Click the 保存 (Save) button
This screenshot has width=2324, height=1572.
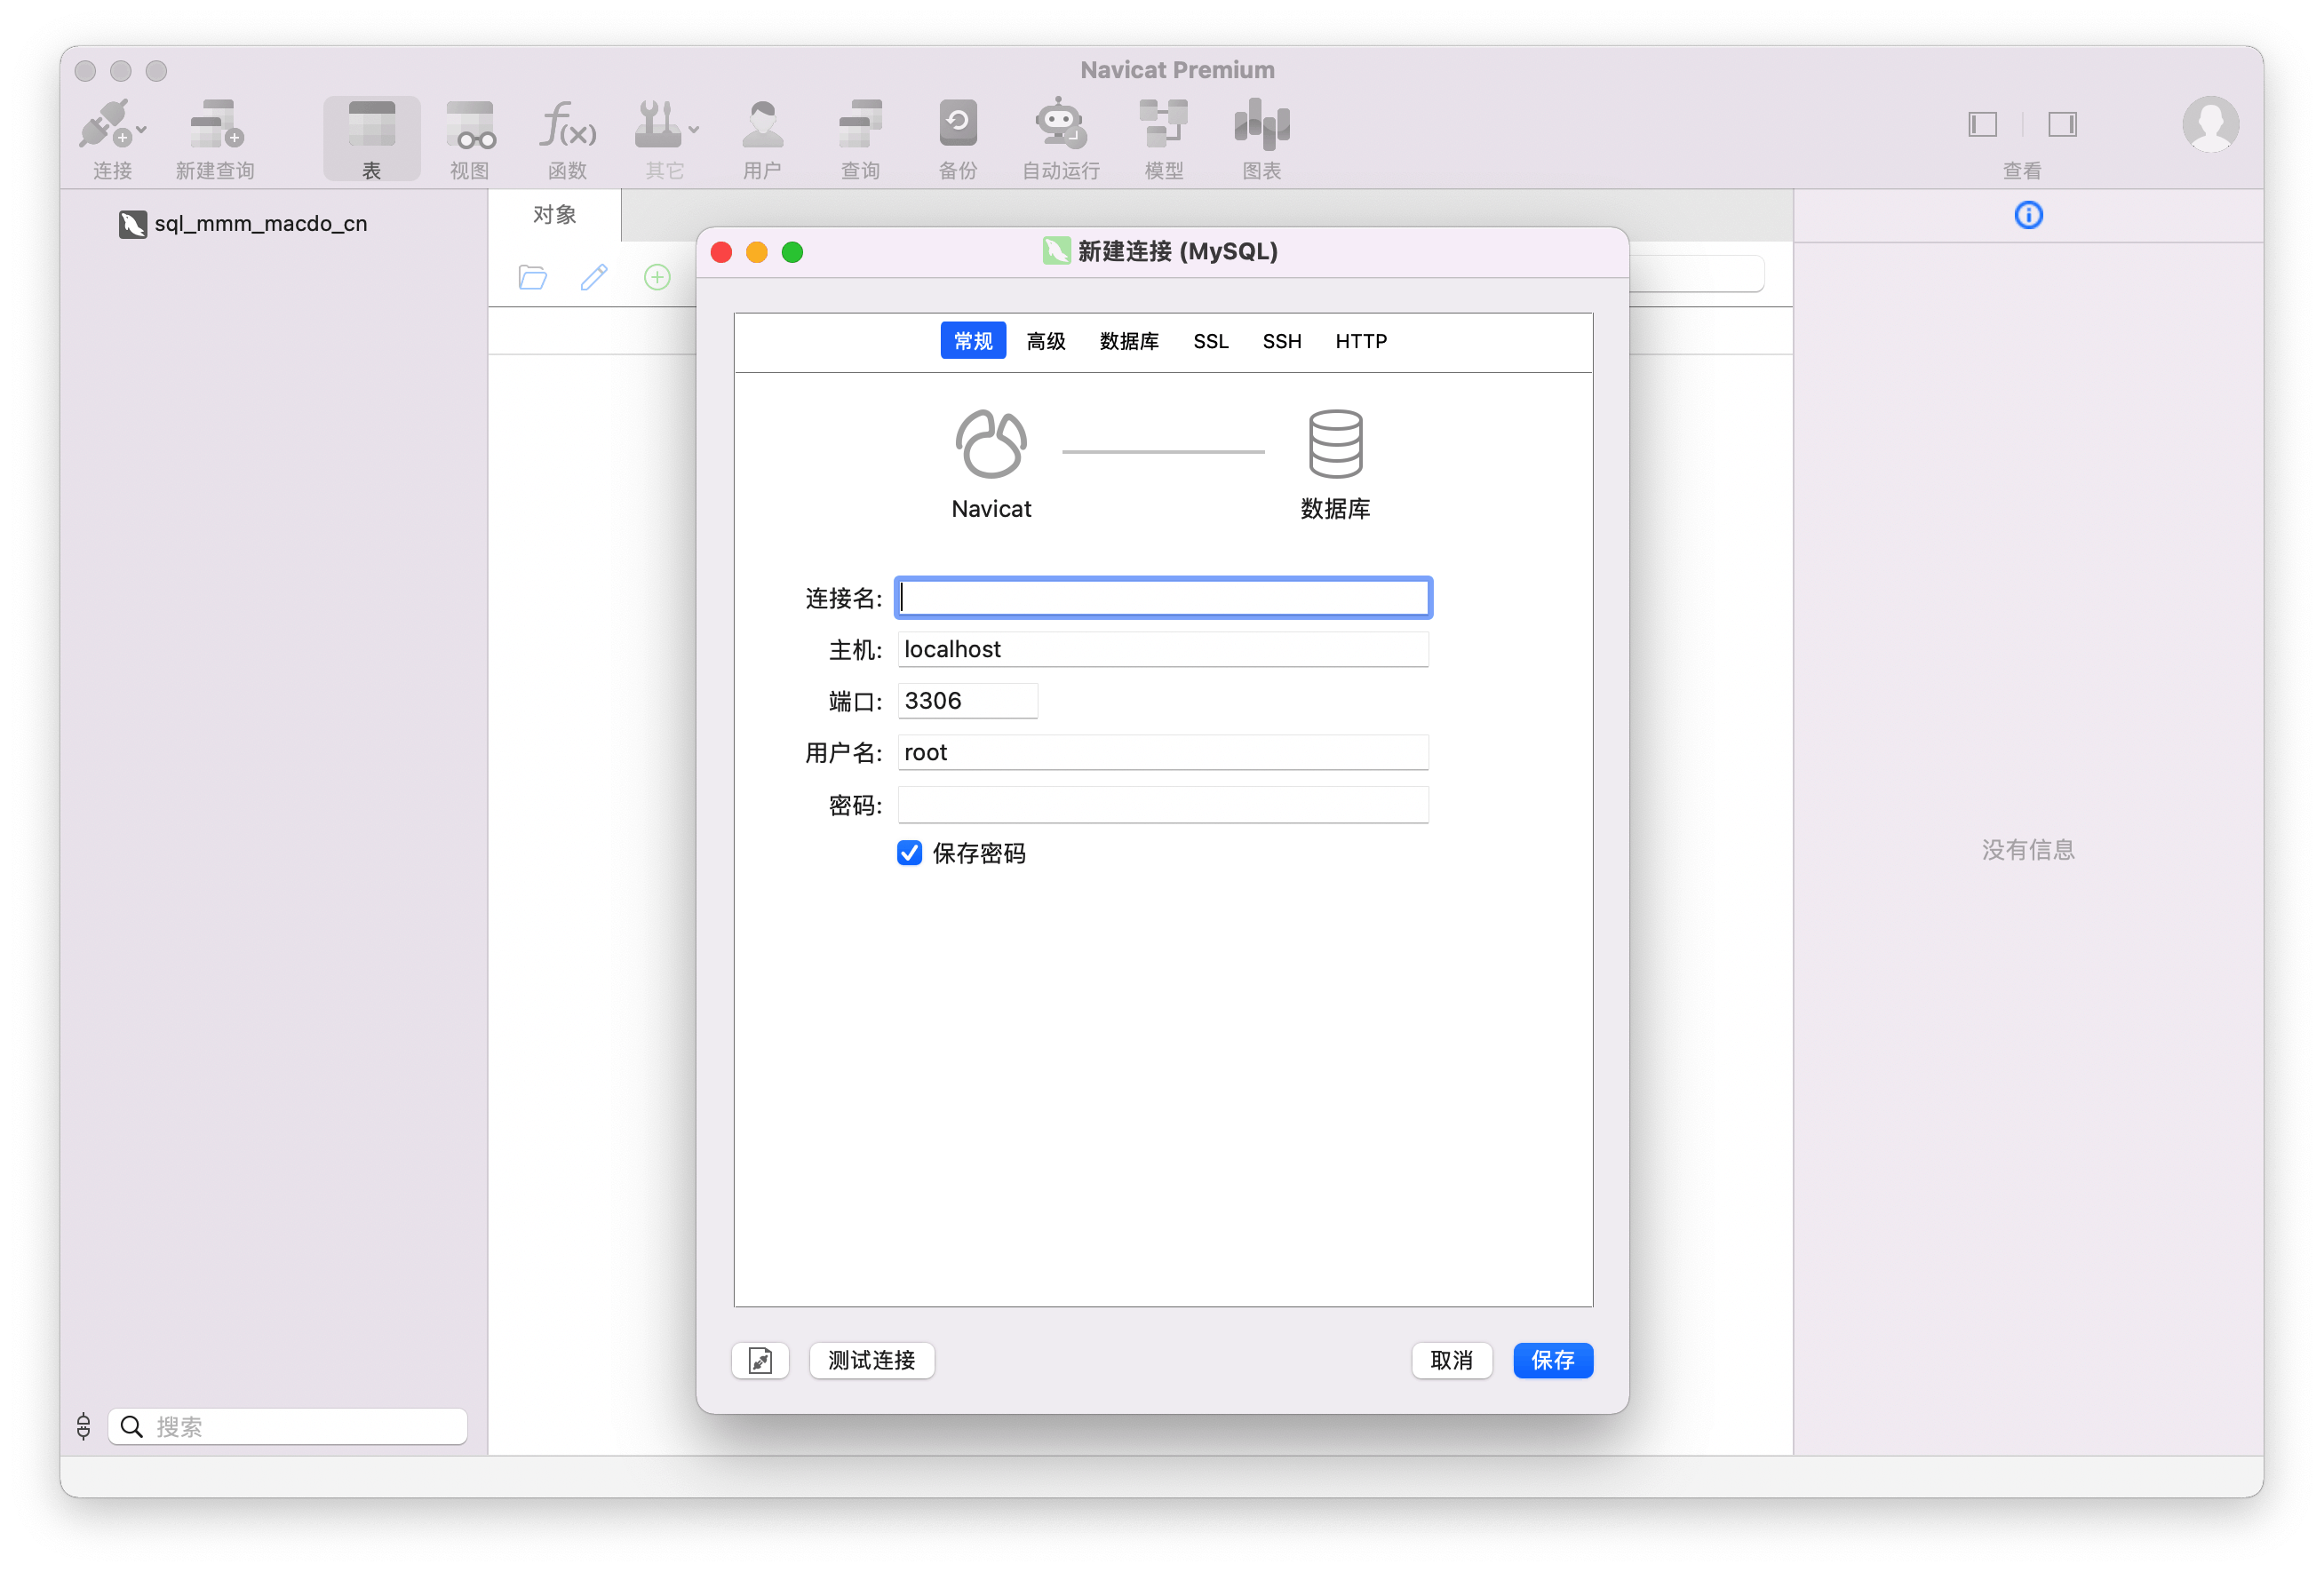coord(1552,1360)
